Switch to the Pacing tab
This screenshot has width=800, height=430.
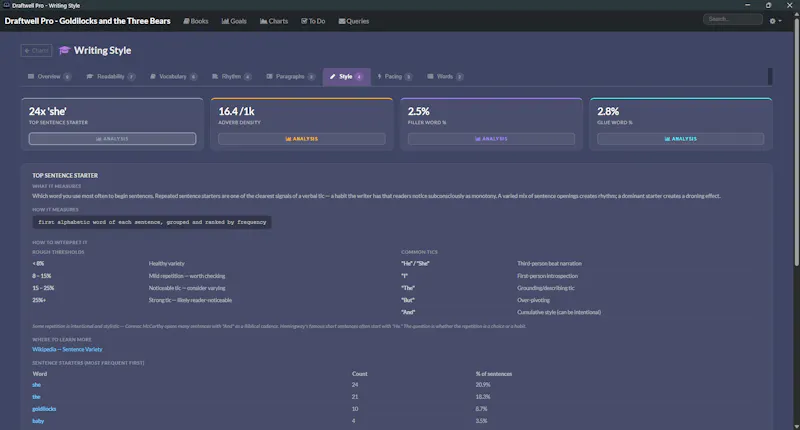tap(394, 77)
